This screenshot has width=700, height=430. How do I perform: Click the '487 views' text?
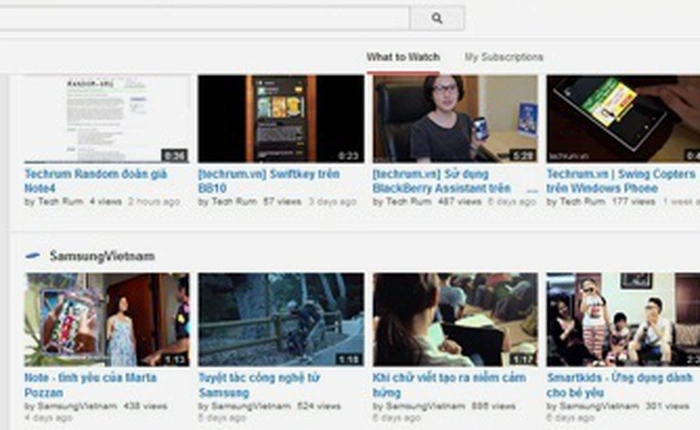pyautogui.click(x=459, y=202)
